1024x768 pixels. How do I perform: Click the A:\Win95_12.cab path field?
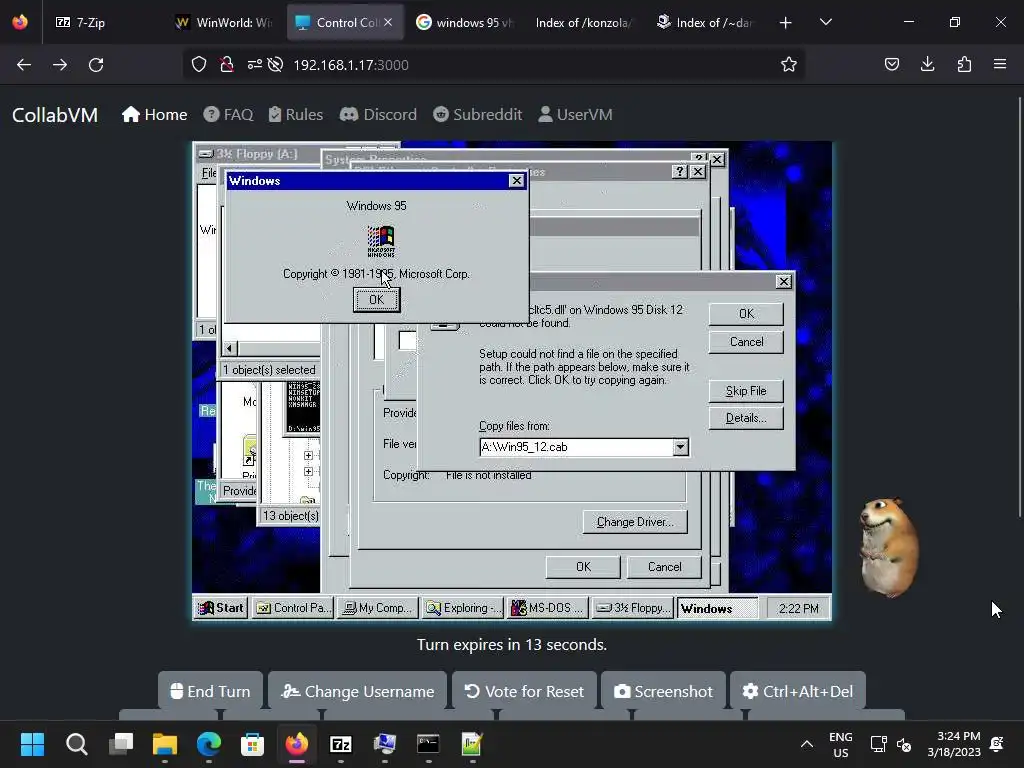pos(577,447)
